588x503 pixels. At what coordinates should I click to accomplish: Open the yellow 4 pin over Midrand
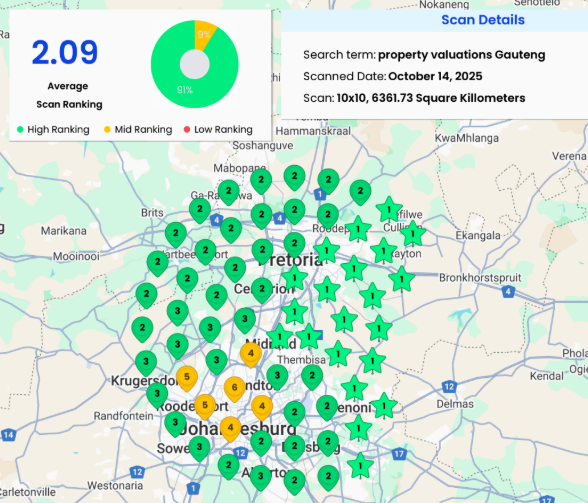coord(250,354)
